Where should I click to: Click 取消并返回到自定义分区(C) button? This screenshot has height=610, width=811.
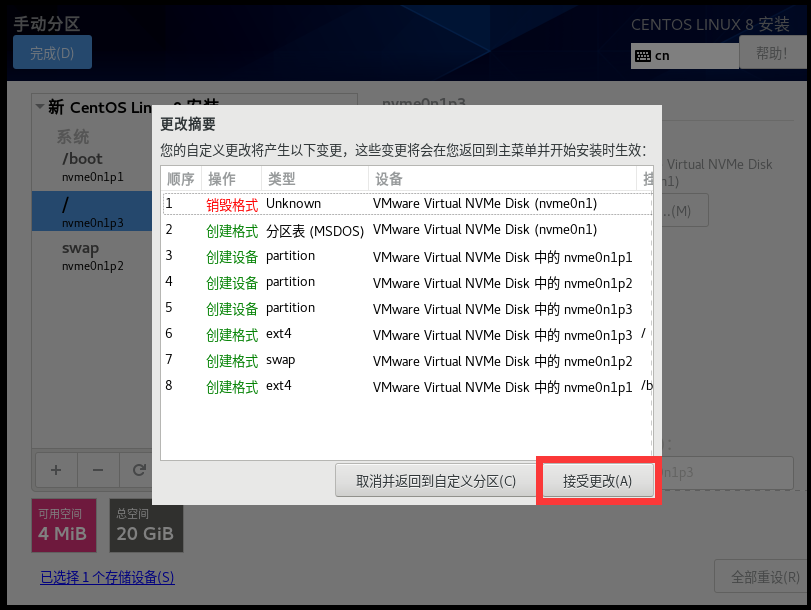point(435,481)
